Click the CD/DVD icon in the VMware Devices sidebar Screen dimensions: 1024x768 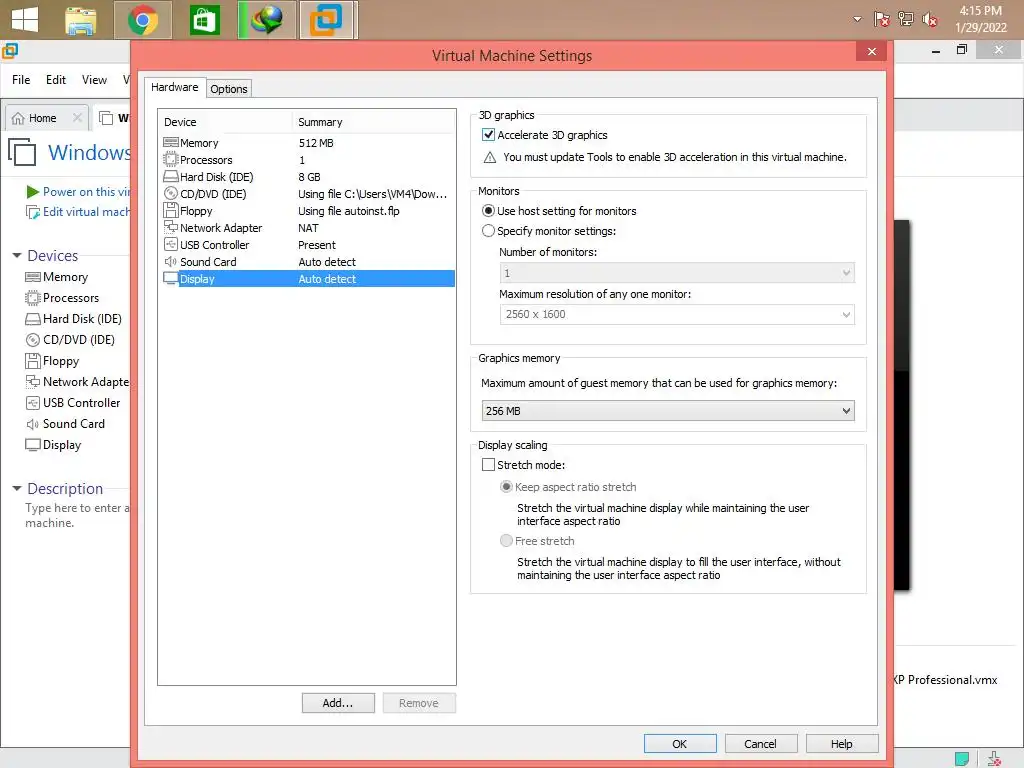coord(33,340)
